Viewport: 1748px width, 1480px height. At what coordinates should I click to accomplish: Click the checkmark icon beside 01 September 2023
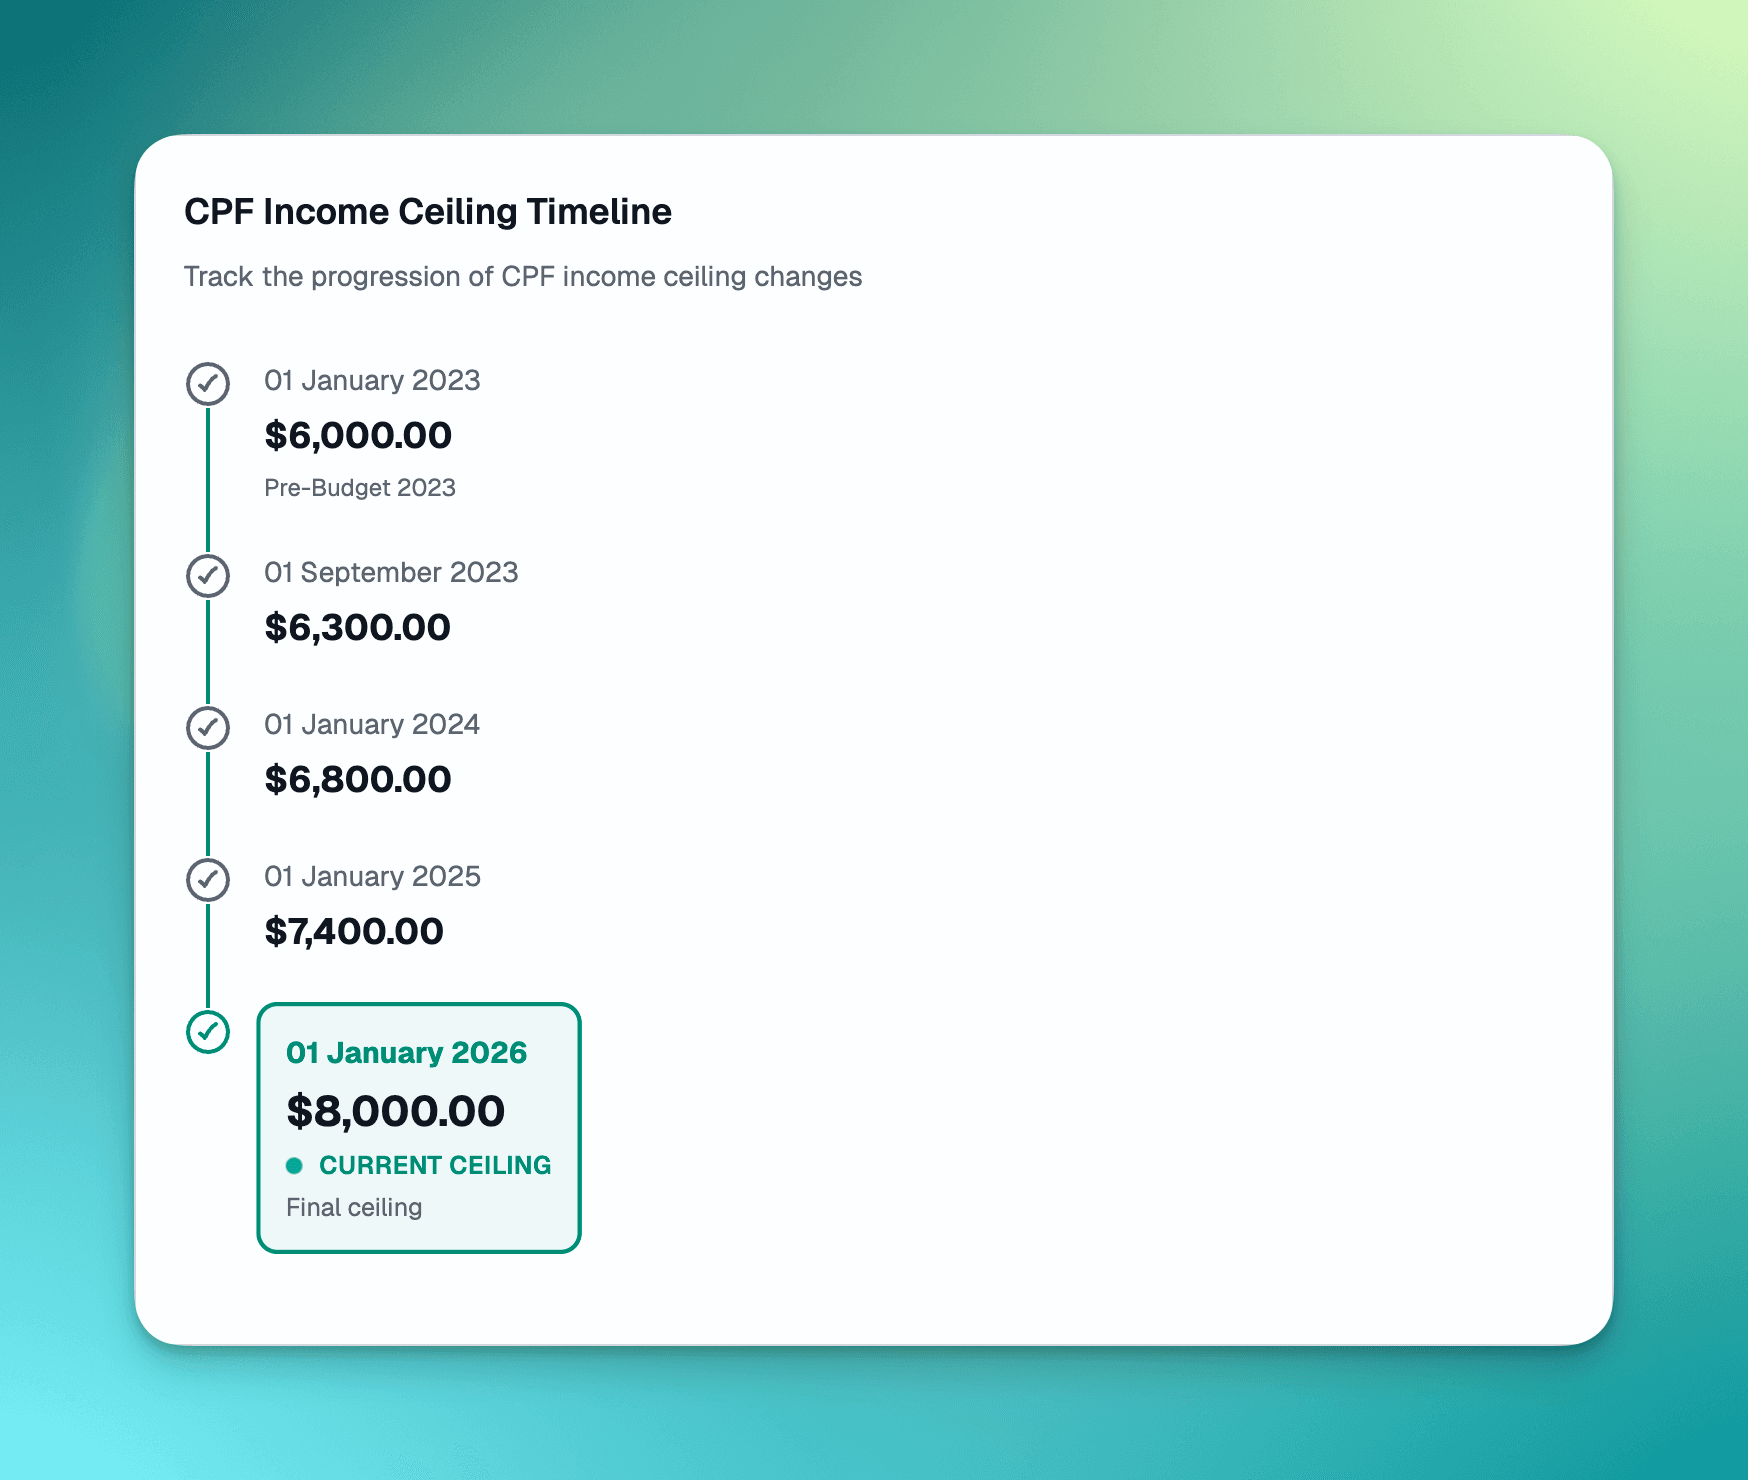pos(208,576)
